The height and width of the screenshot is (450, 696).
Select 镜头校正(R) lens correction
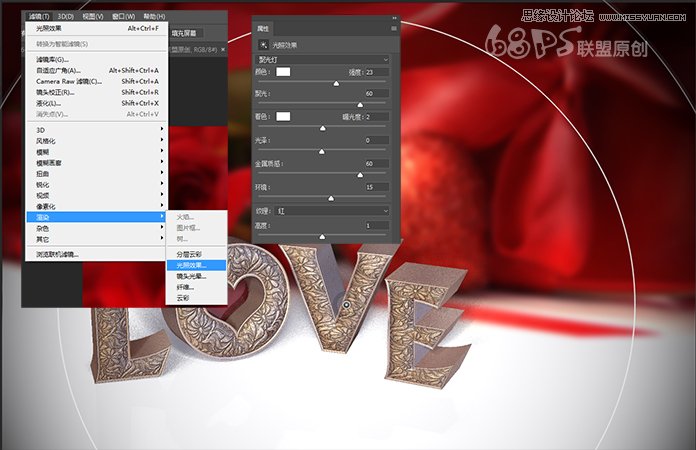97,92
